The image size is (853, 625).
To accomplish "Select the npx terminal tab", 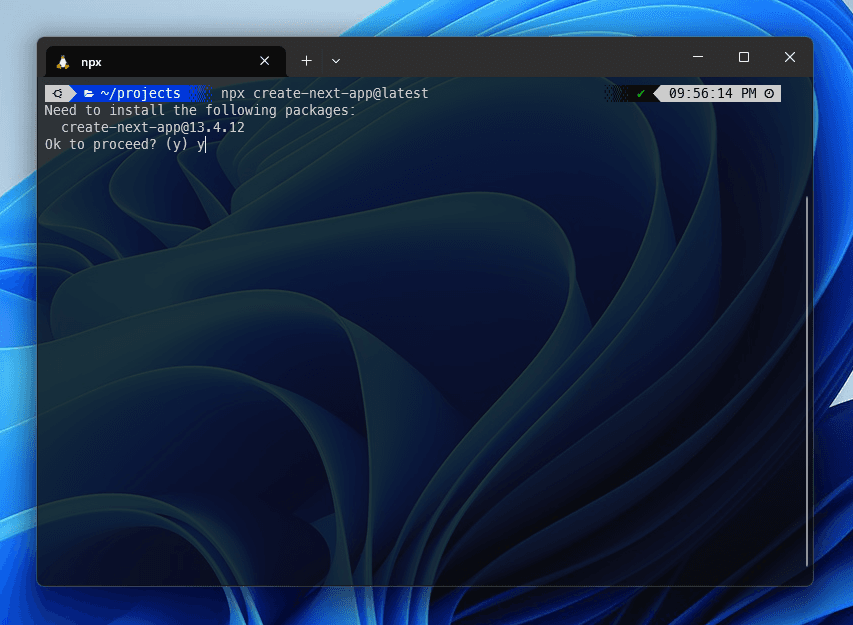I will [x=165, y=61].
